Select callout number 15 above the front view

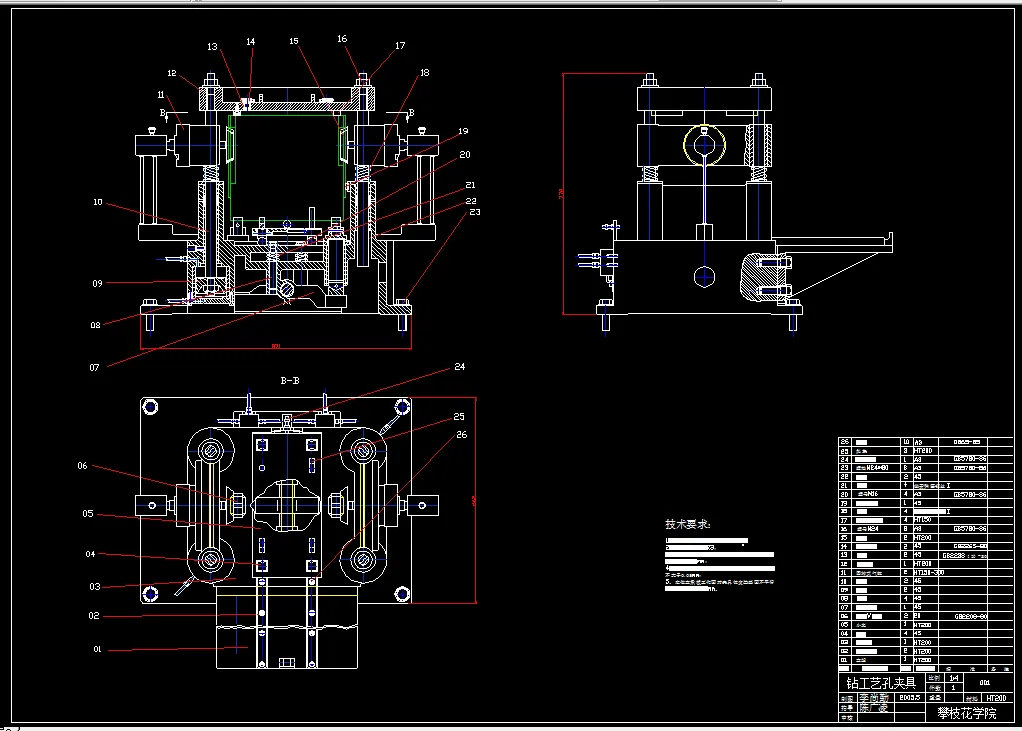(294, 41)
